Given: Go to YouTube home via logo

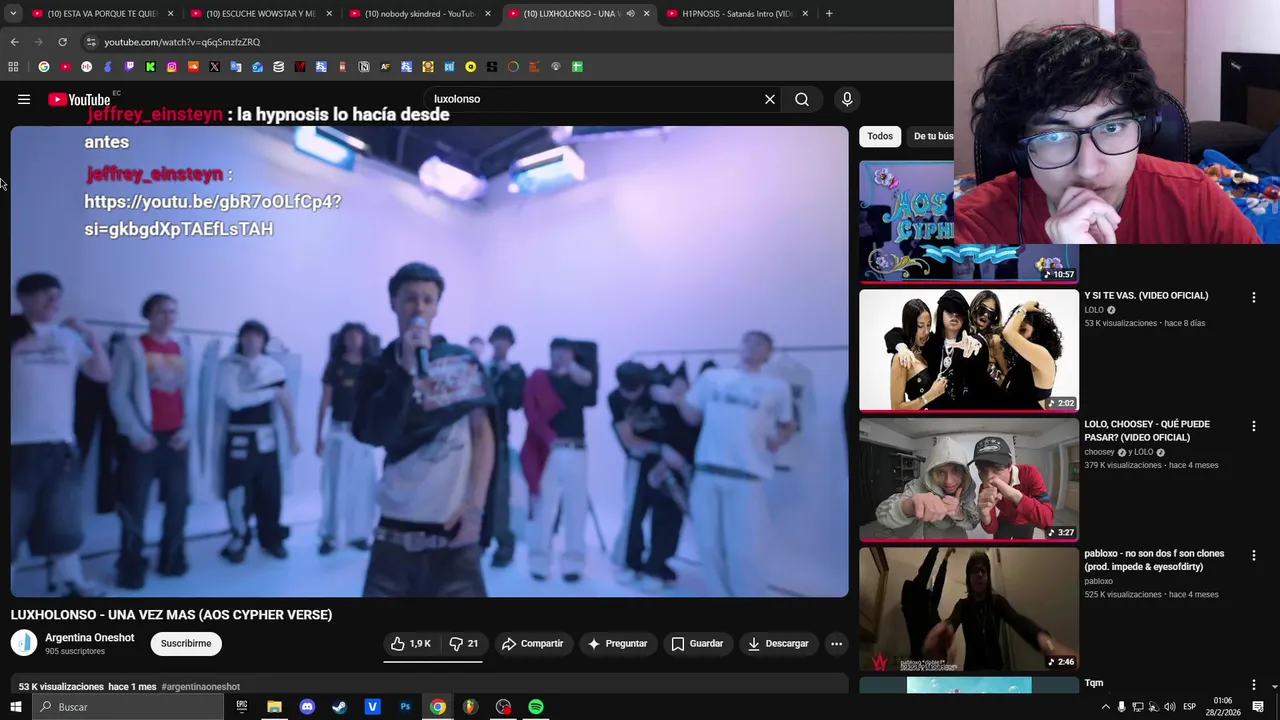Looking at the screenshot, I should coord(79,99).
